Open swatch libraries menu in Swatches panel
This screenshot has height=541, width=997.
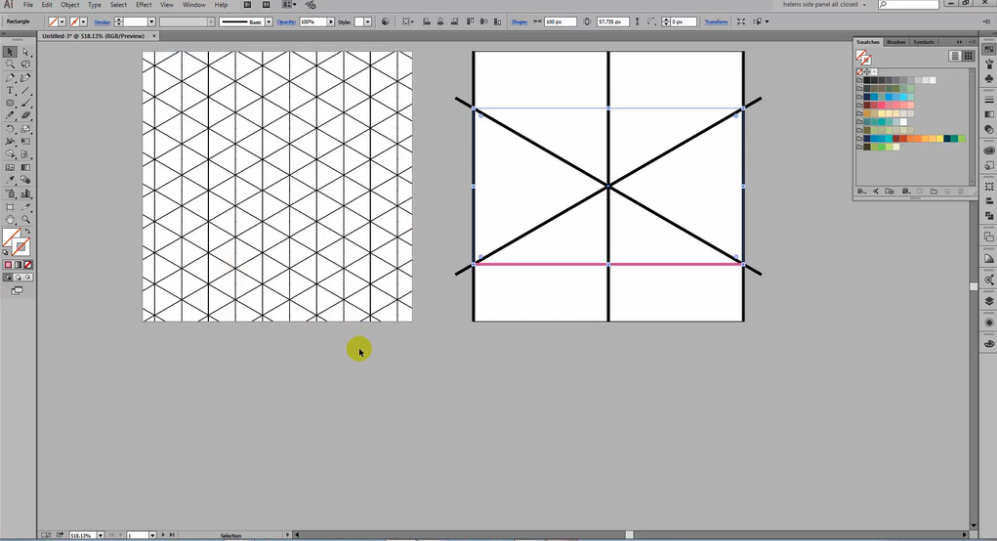click(x=861, y=191)
